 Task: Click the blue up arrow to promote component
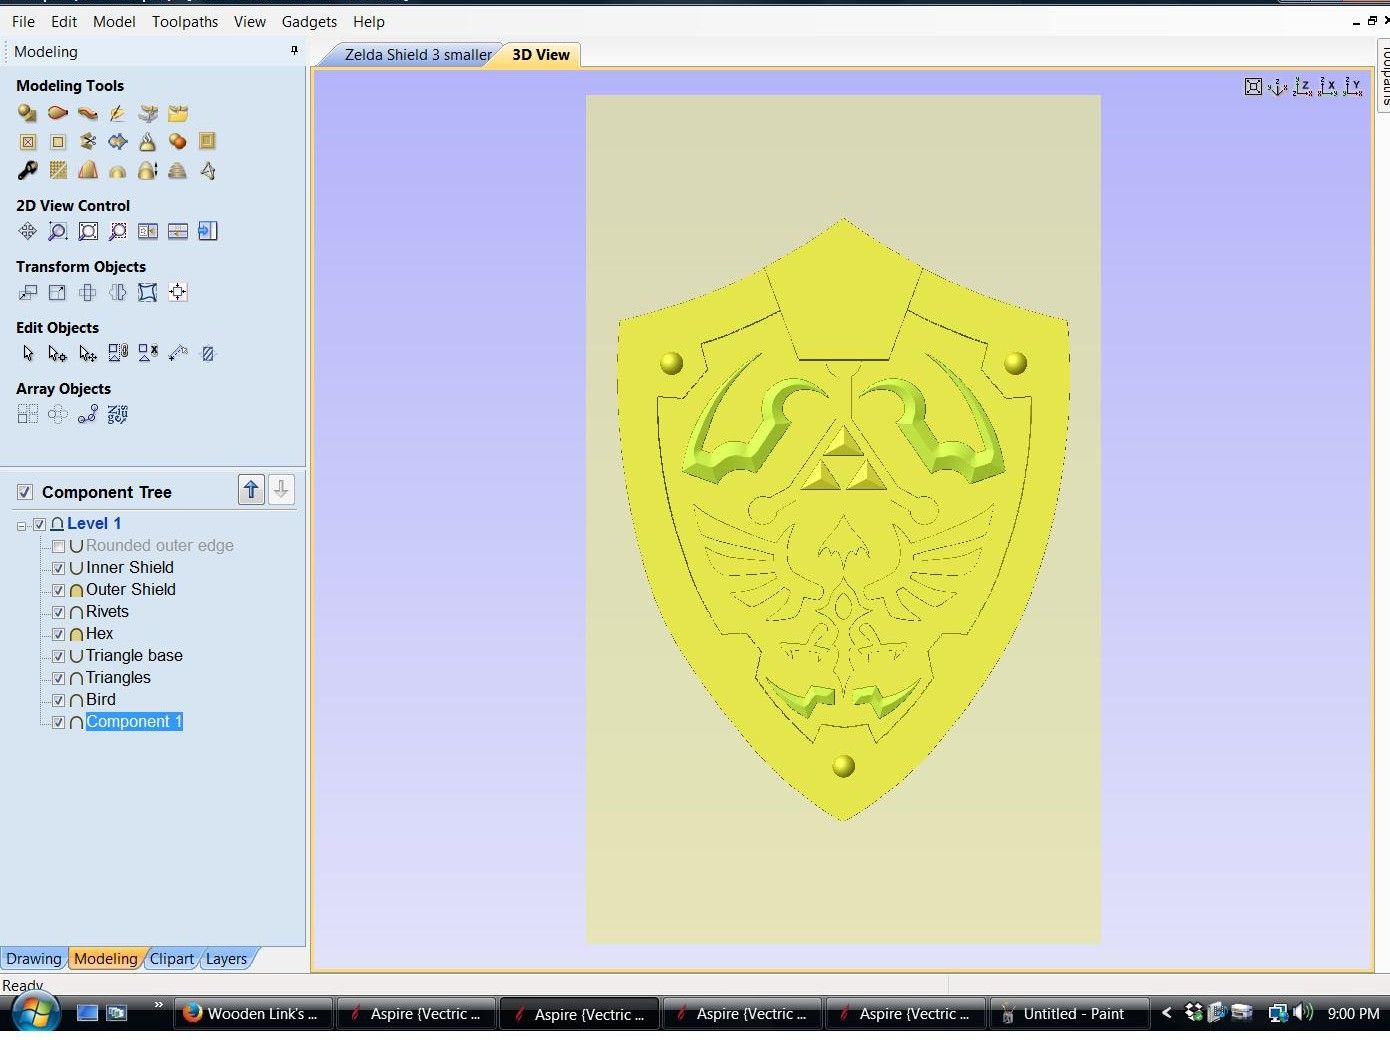(x=251, y=489)
